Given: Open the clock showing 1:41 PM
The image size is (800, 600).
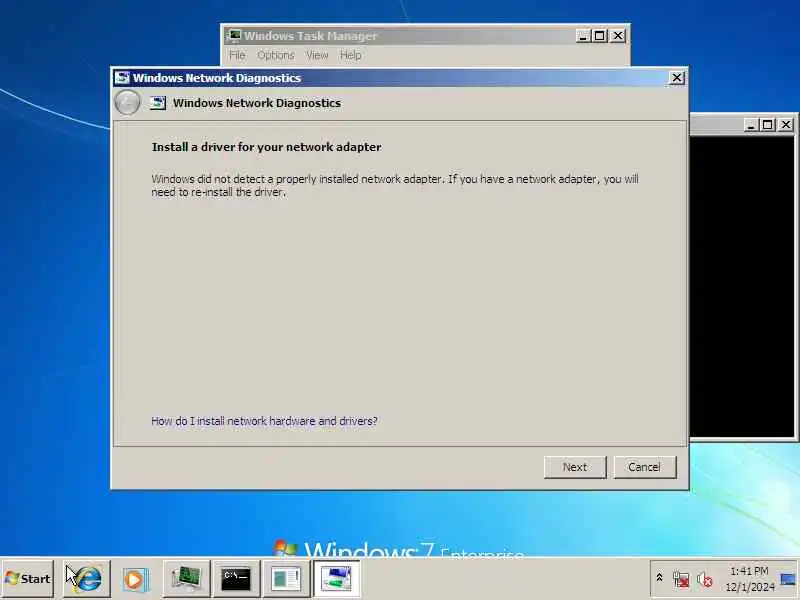Looking at the screenshot, I should [x=749, y=579].
